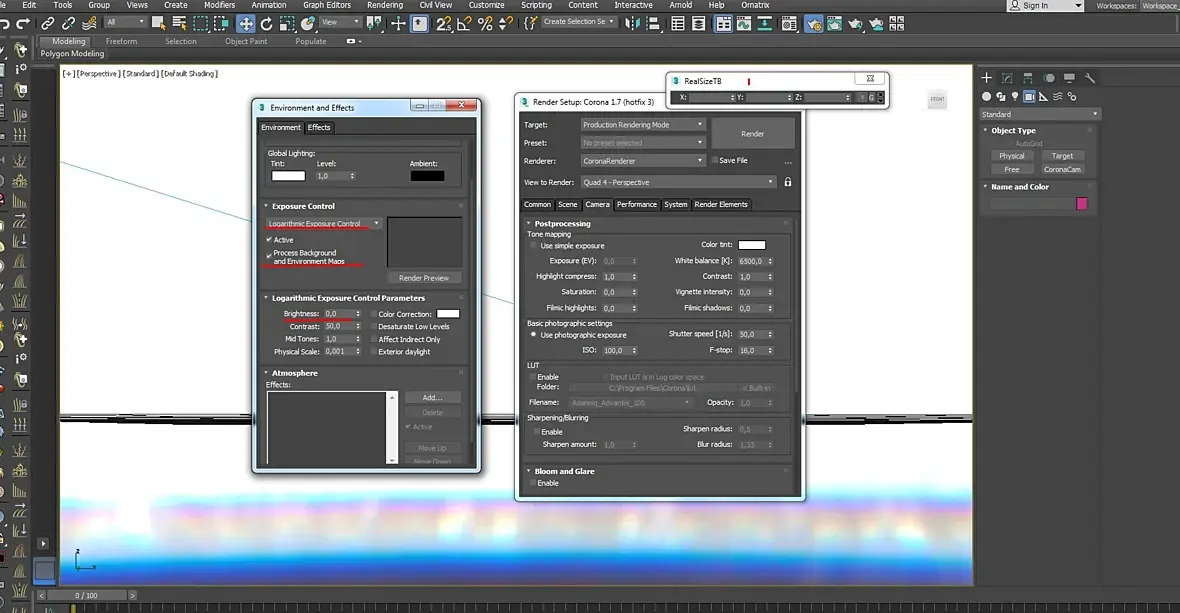The height and width of the screenshot is (613, 1180).
Task: Click the Undo arrow icon
Action: click(6, 23)
